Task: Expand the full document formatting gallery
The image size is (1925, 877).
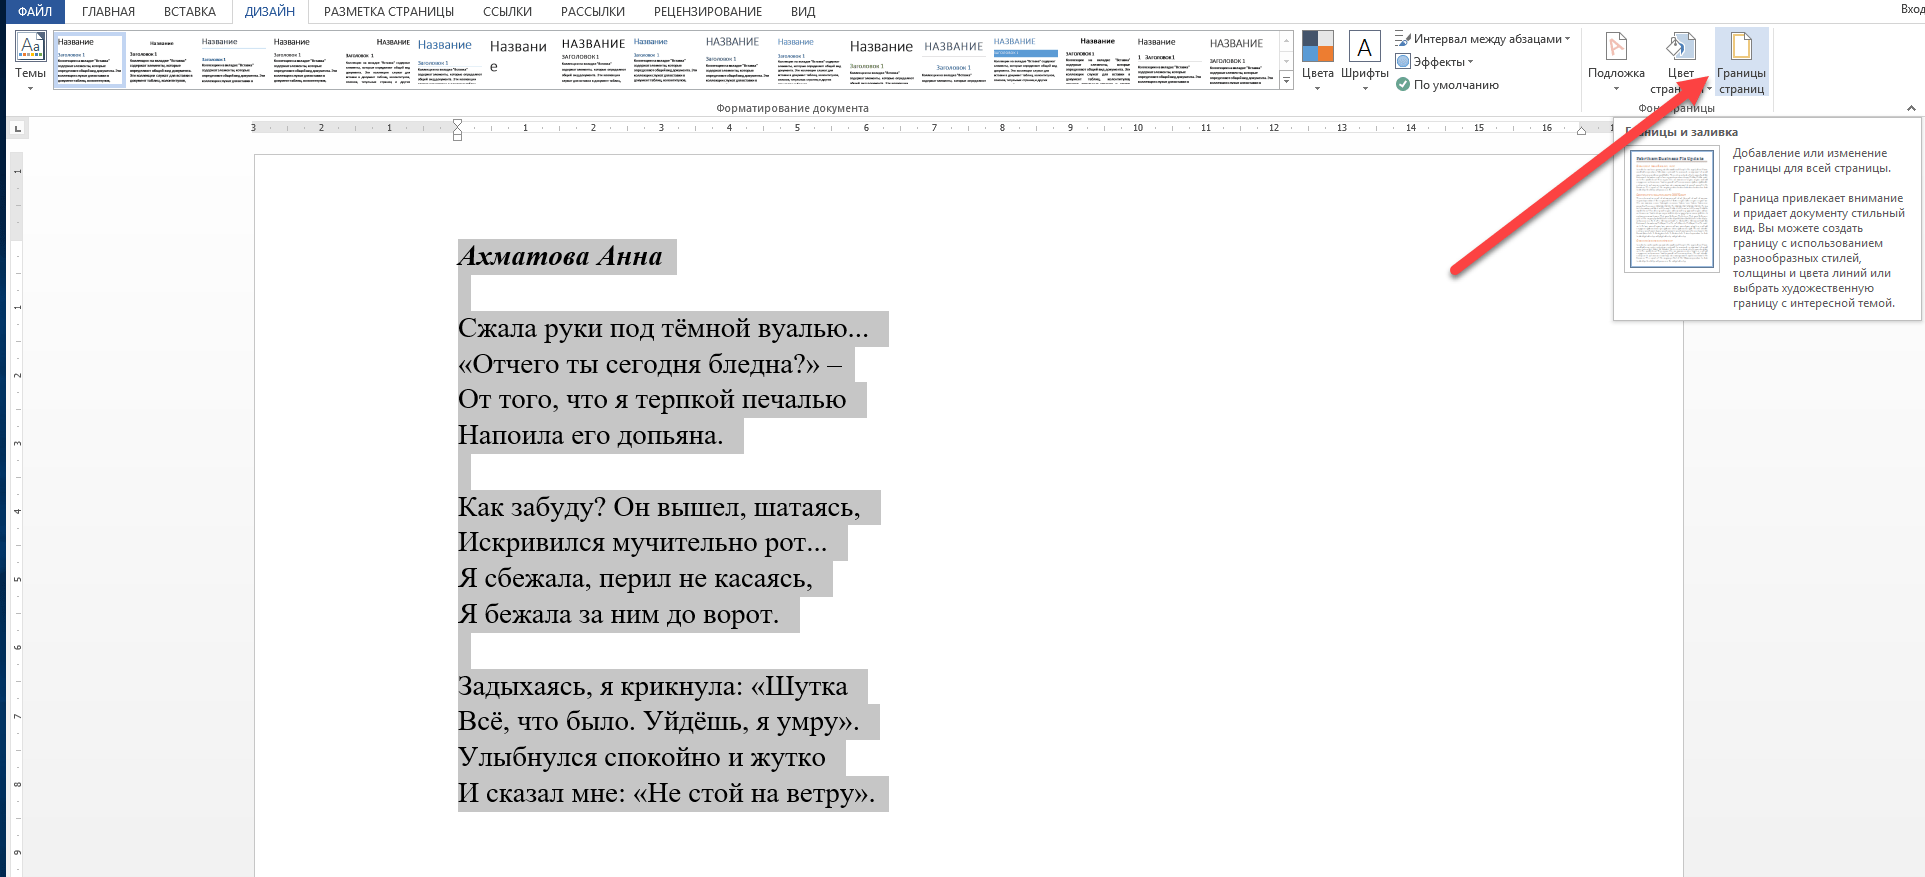Action: [1286, 81]
